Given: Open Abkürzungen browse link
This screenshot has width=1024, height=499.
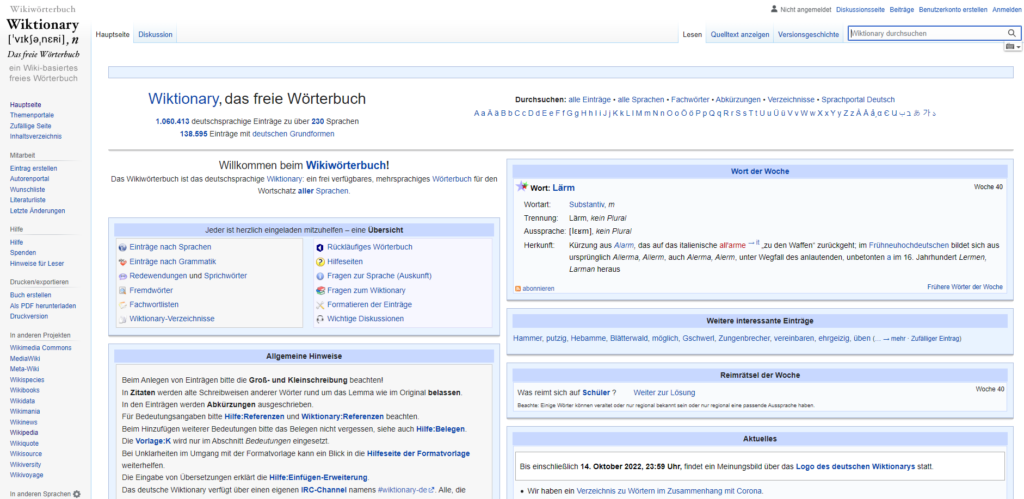Looking at the screenshot, I should 738,100.
